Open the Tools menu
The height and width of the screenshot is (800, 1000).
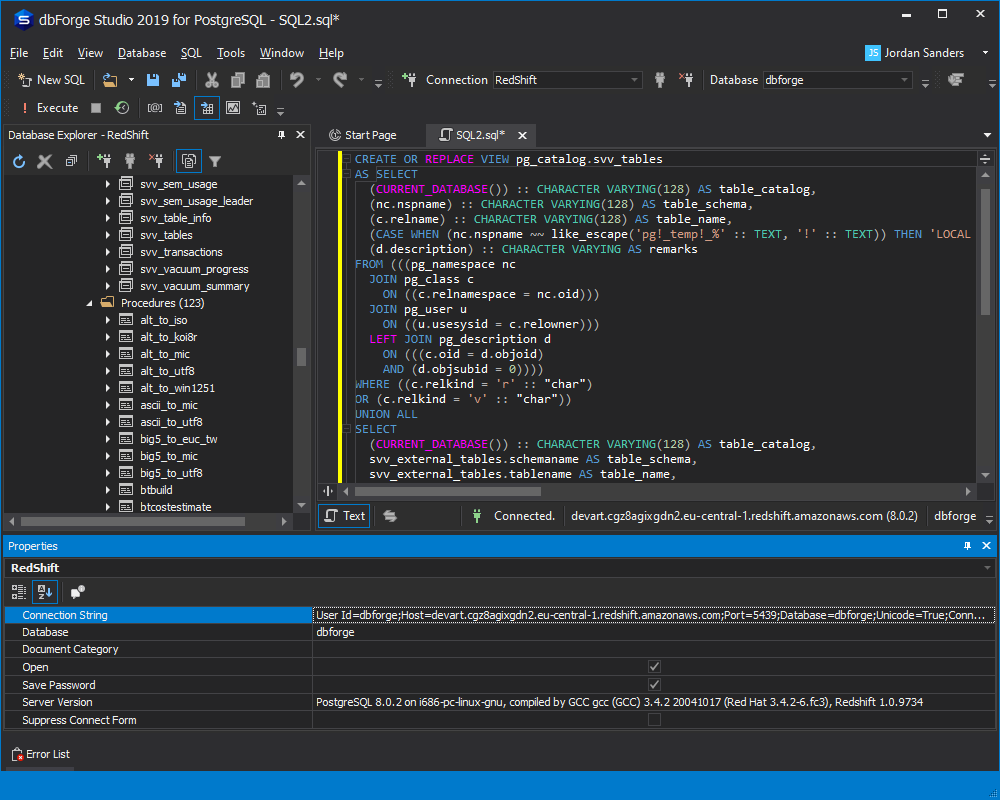click(231, 53)
